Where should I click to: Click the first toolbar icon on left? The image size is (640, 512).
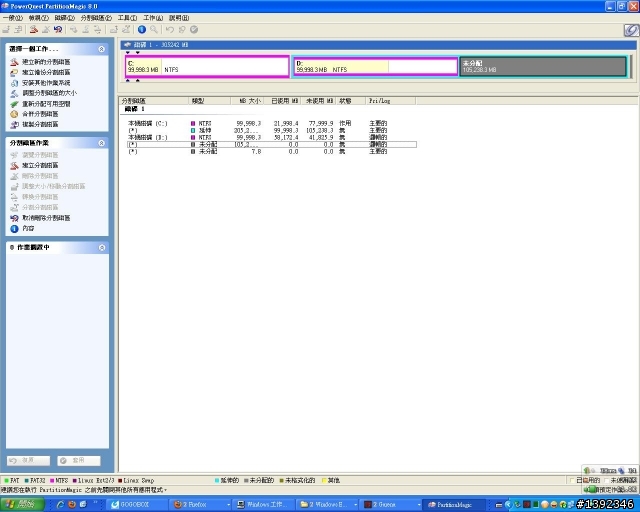[x=6, y=29]
